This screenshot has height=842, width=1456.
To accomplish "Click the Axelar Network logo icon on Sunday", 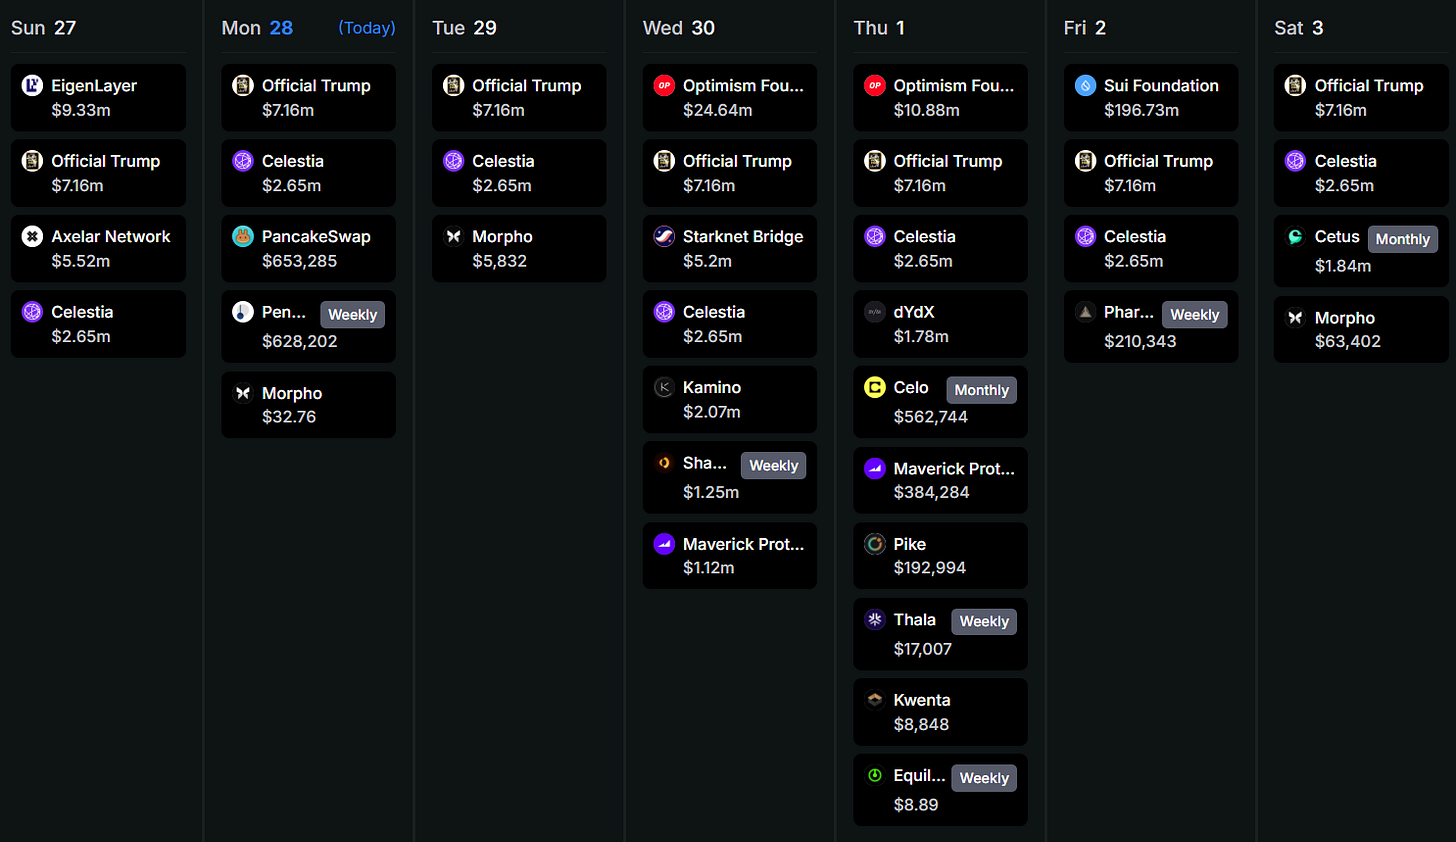I will [32, 236].
